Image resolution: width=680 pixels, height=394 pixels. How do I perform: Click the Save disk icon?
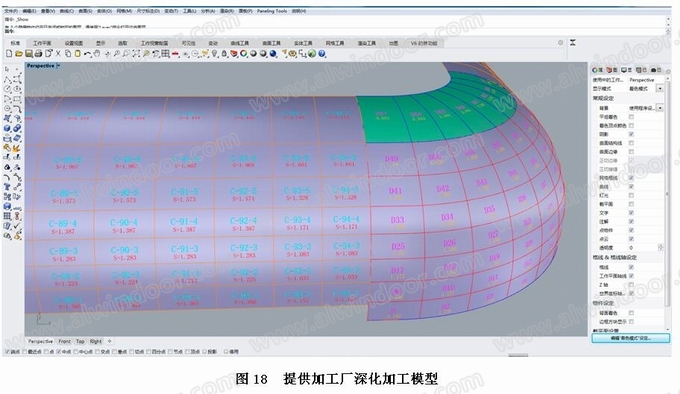29,54
